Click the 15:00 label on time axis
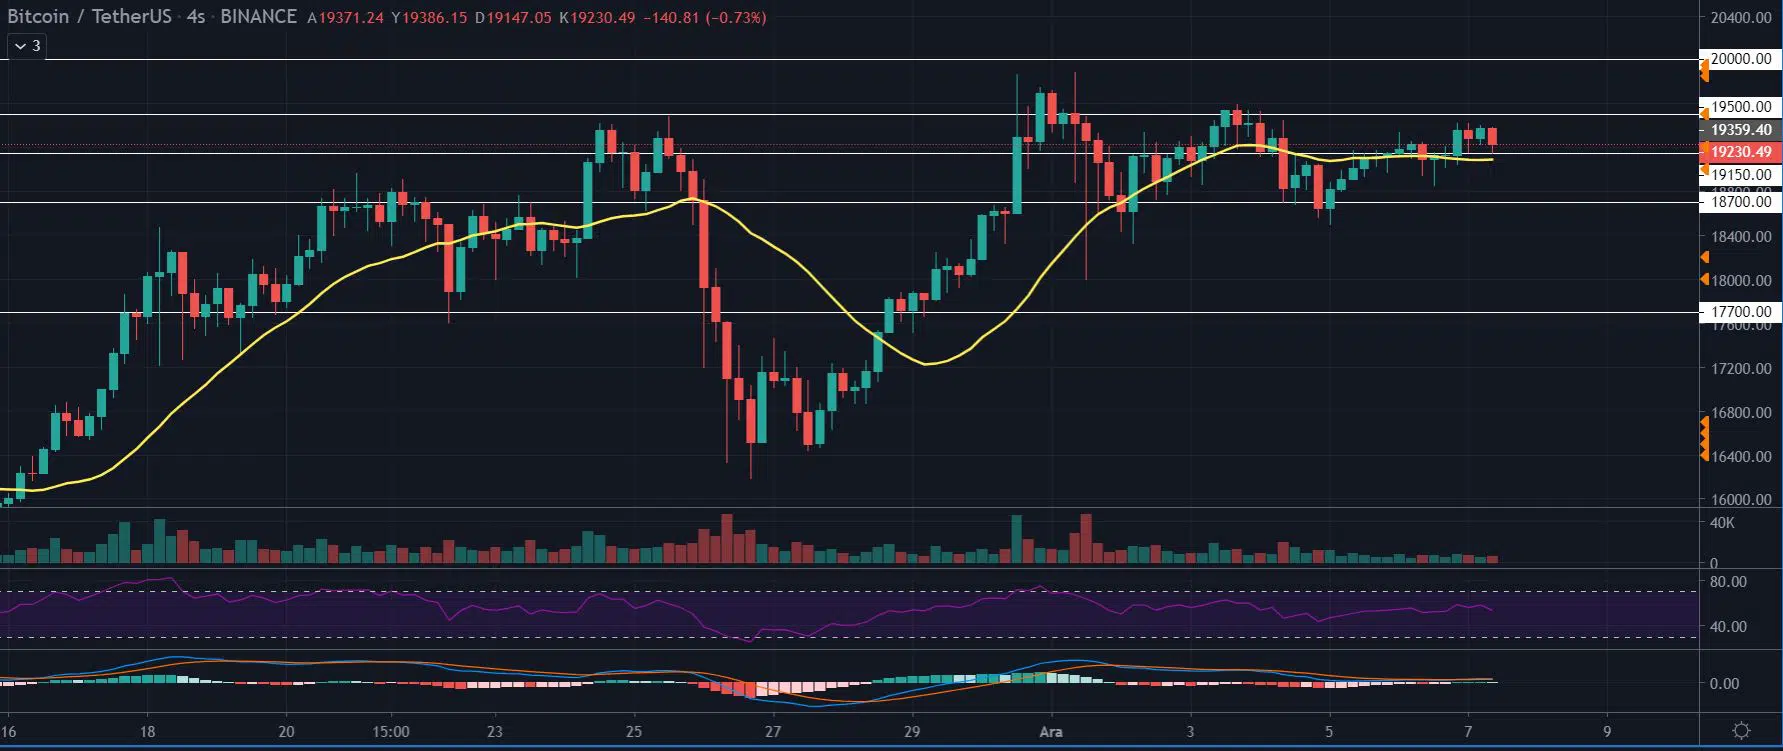 coord(390,731)
